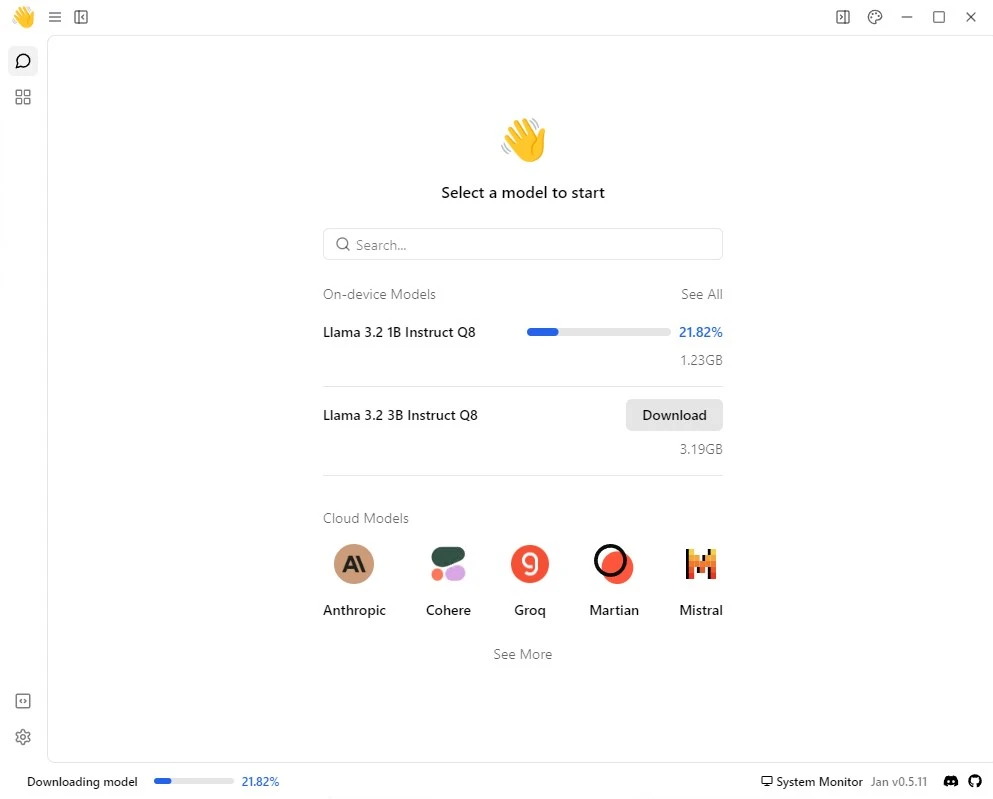Choose the Groq cloud model icon
Image resolution: width=993 pixels, height=799 pixels.
pos(530,564)
